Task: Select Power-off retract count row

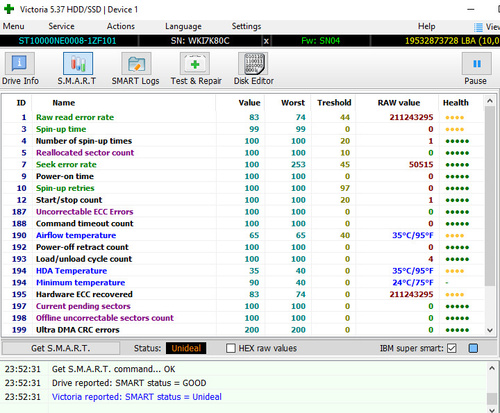Action: (243, 247)
